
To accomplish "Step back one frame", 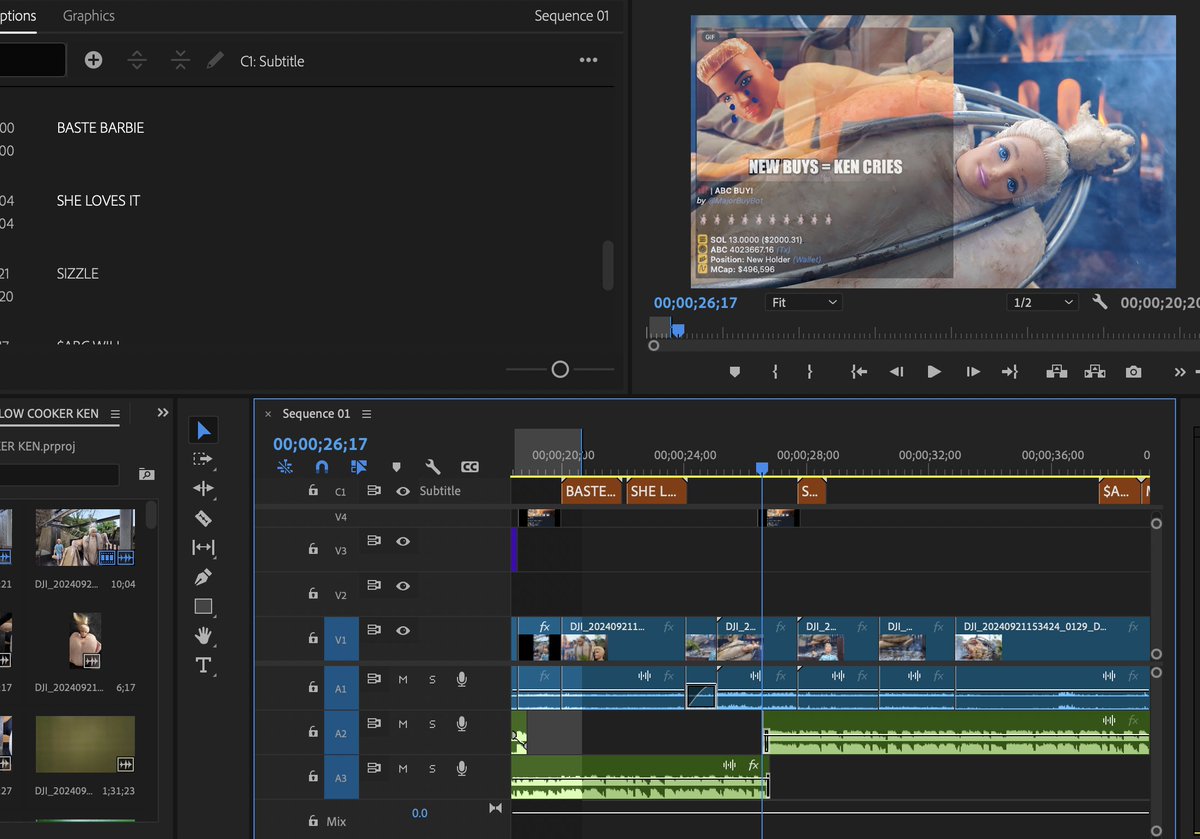I will click(896, 371).
